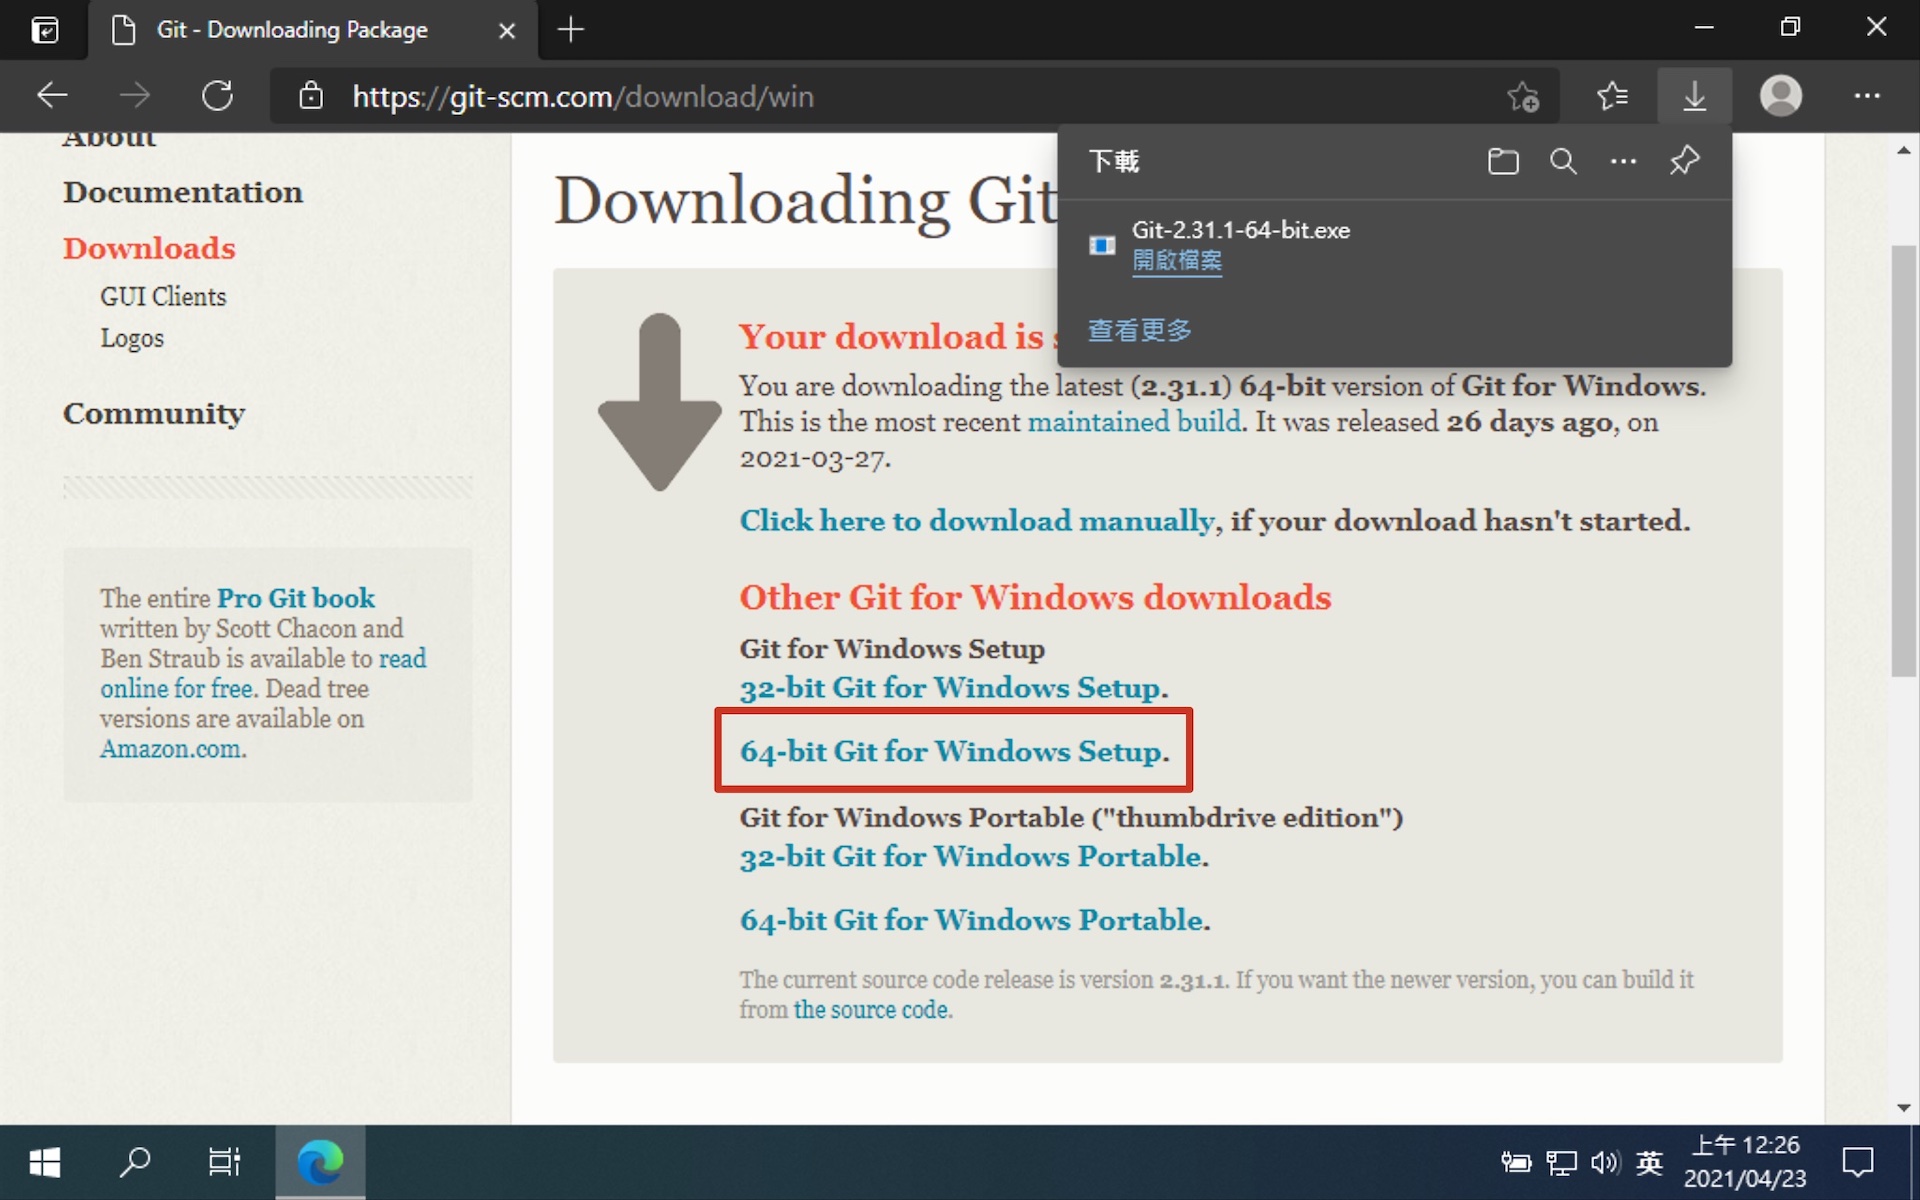Open downloads folder from download panel
The image size is (1920, 1200).
[1503, 161]
